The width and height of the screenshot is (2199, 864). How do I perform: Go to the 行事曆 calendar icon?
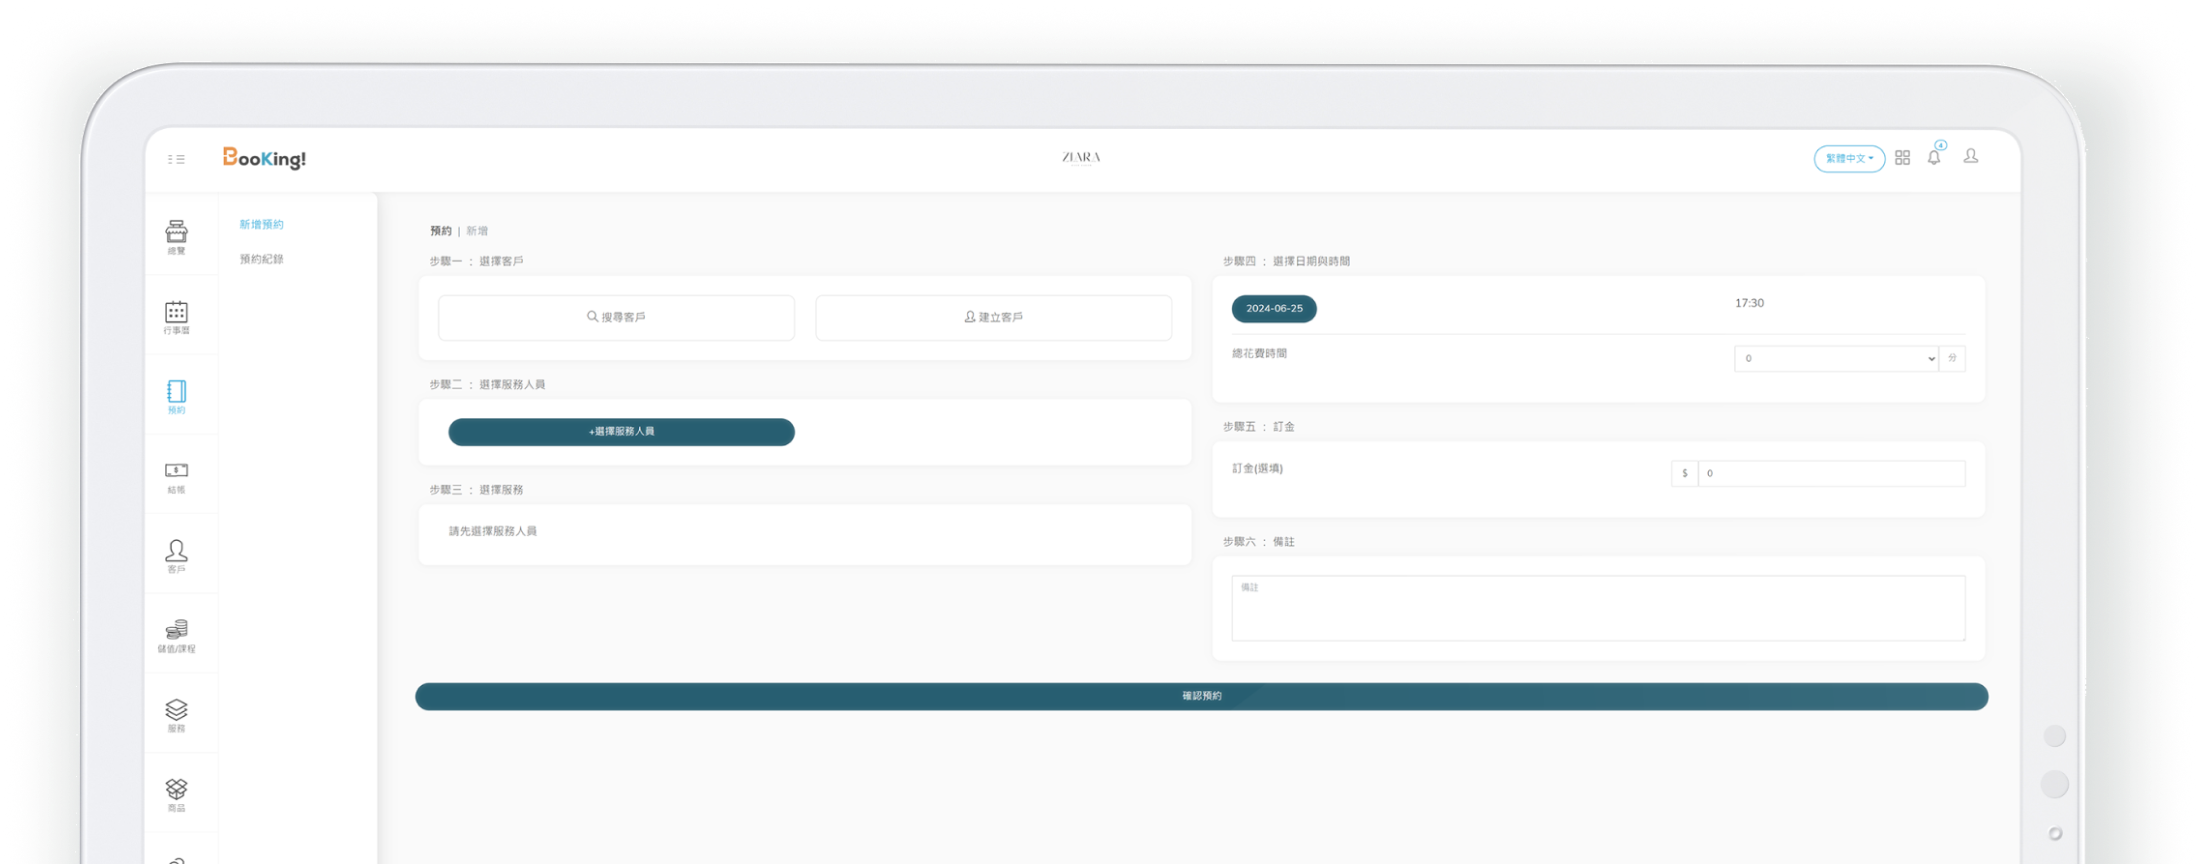point(176,314)
